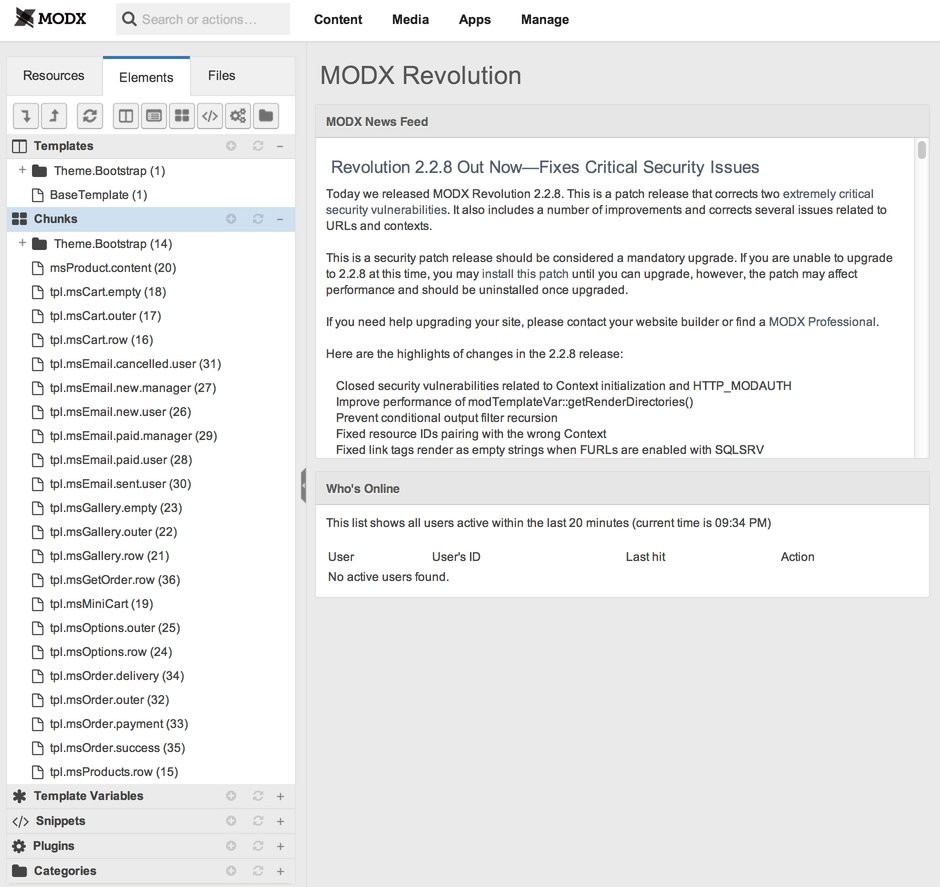Image resolution: width=940 pixels, height=887 pixels.
Task: Open the Apps menu
Action: tap(475, 19)
